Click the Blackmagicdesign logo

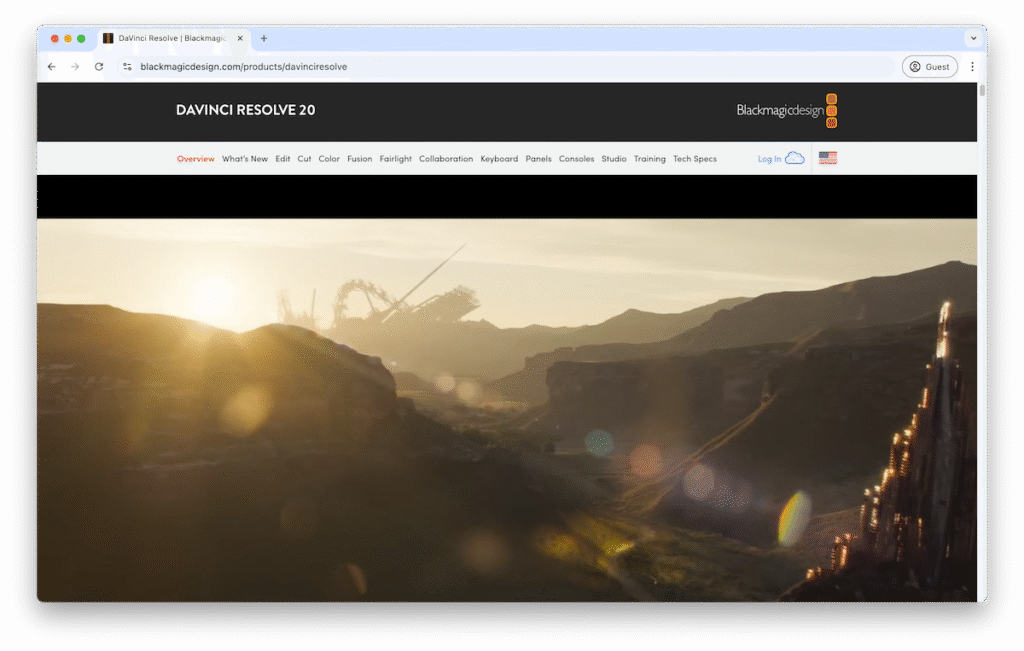pos(787,110)
